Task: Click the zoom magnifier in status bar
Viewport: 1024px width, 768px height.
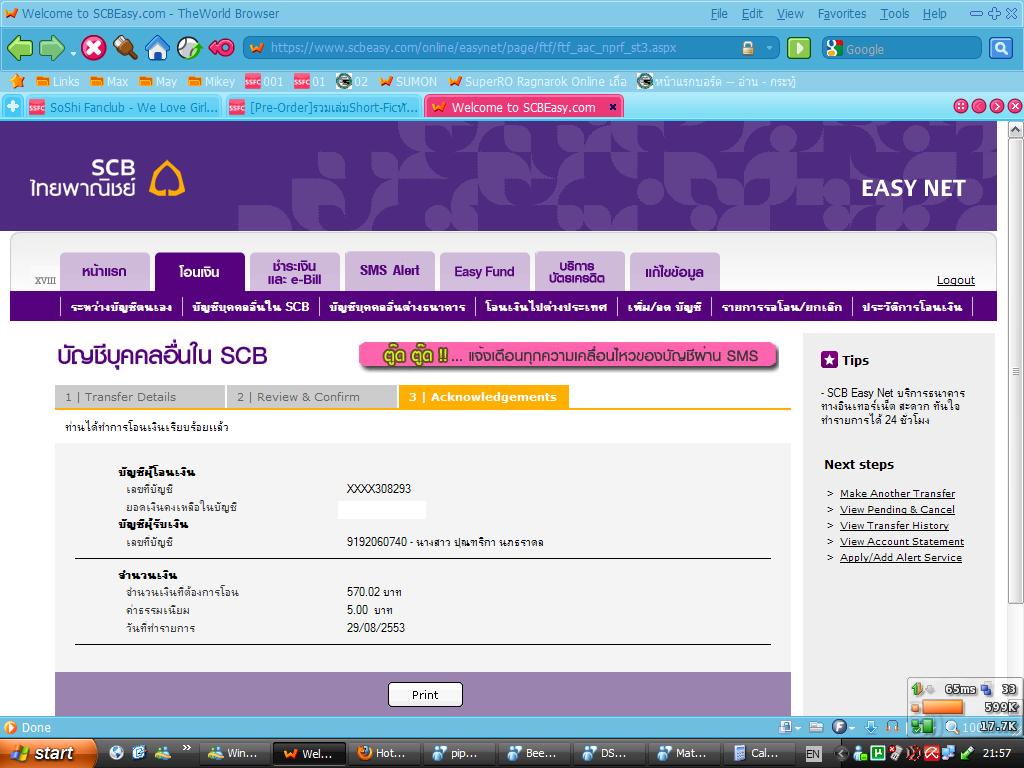Action: (x=952, y=727)
